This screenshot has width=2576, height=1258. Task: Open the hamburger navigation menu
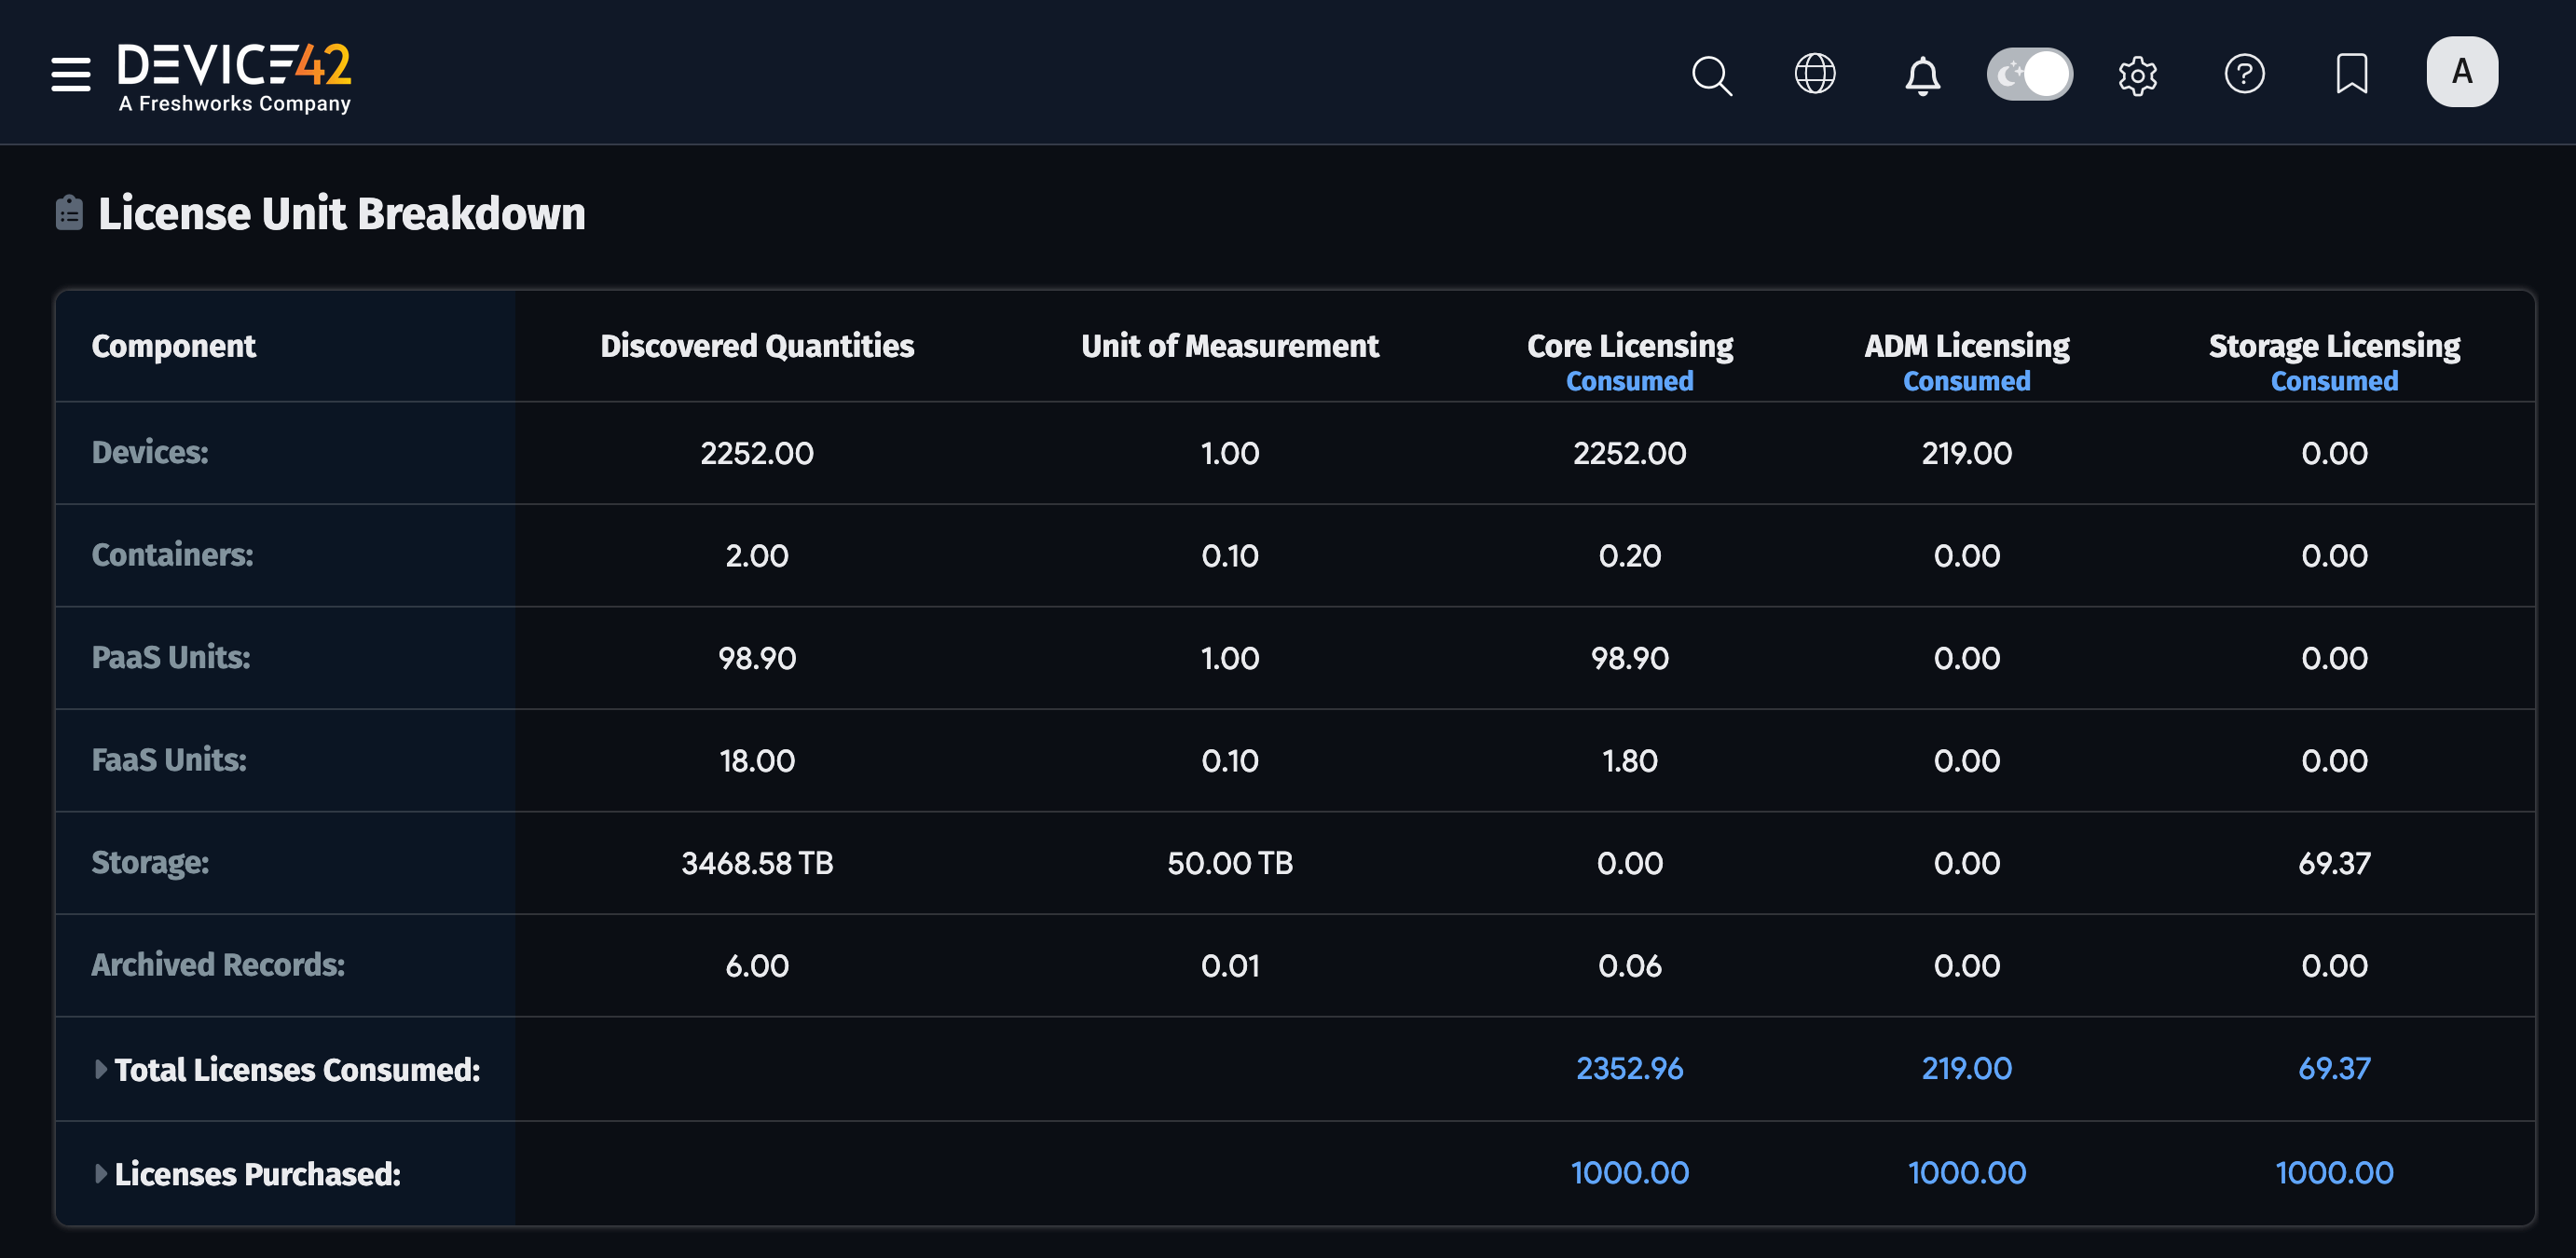[x=71, y=74]
